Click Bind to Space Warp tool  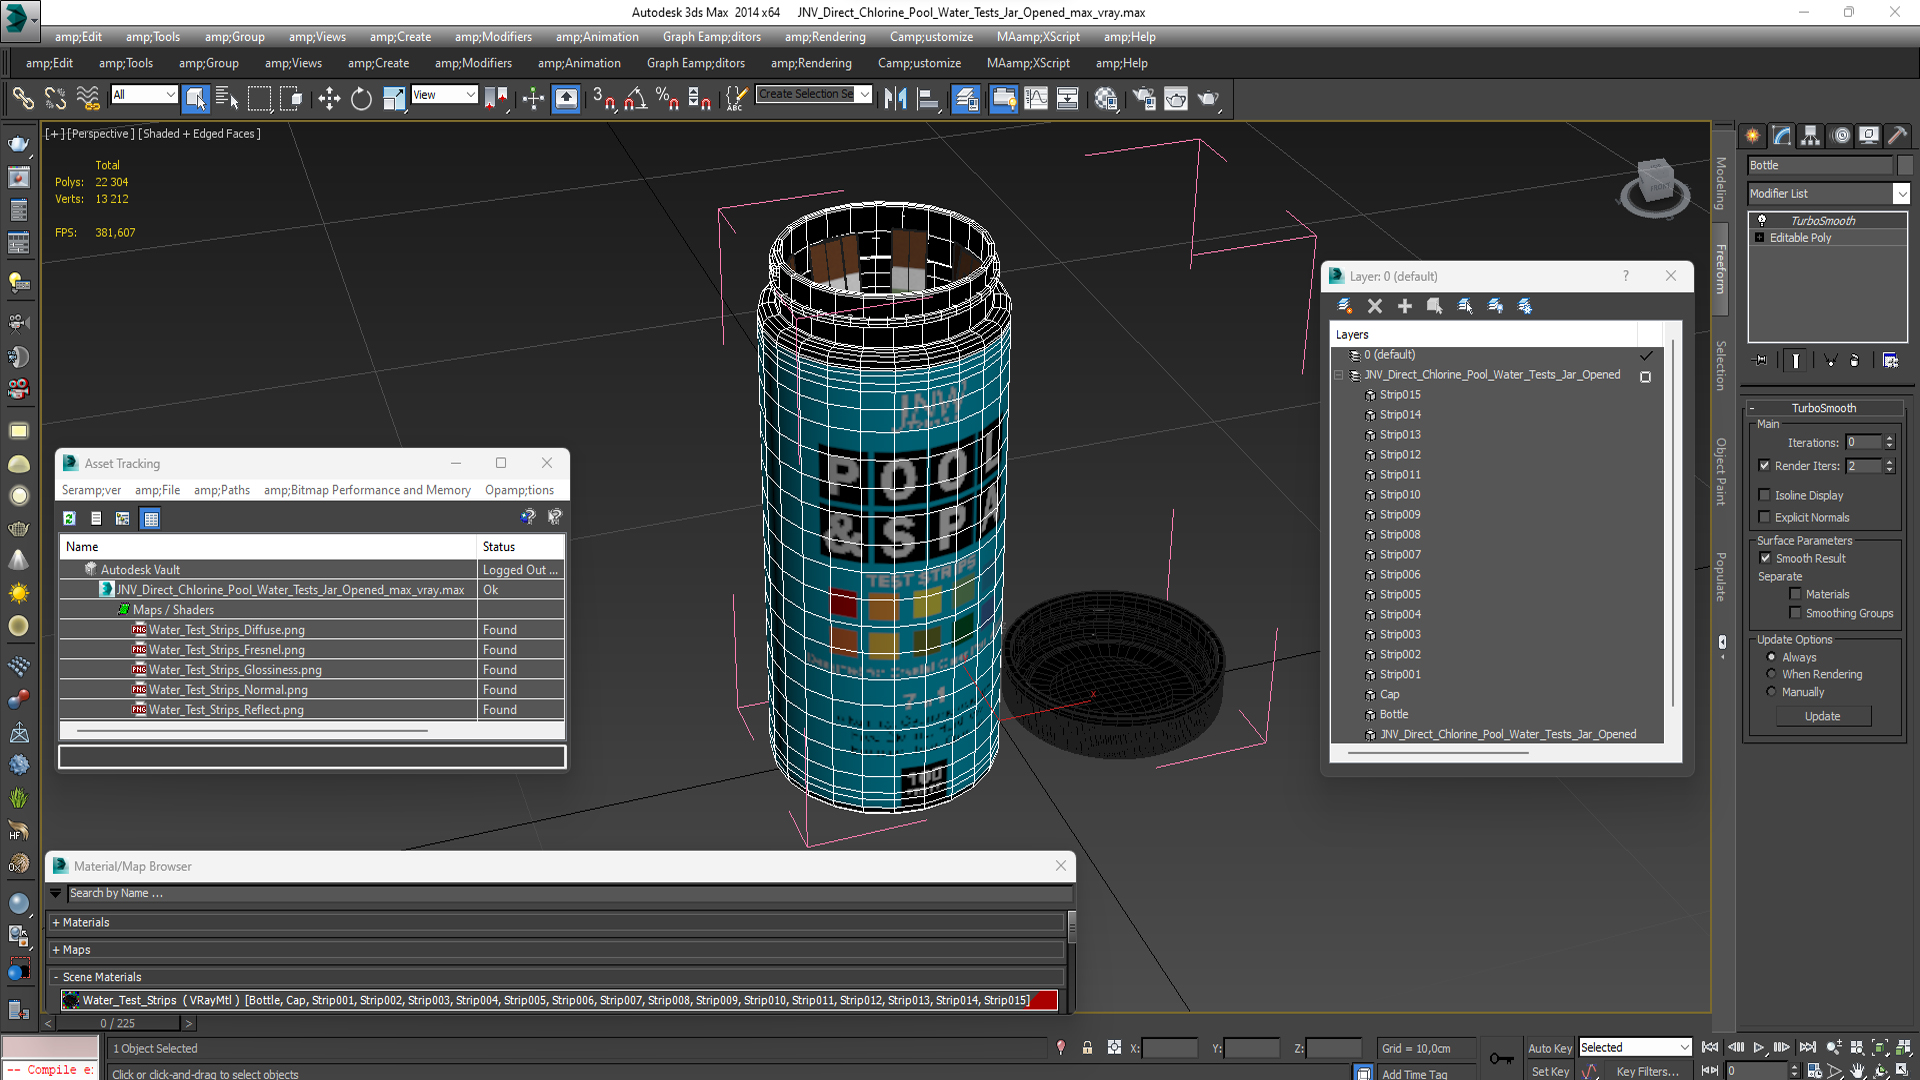pyautogui.click(x=88, y=98)
